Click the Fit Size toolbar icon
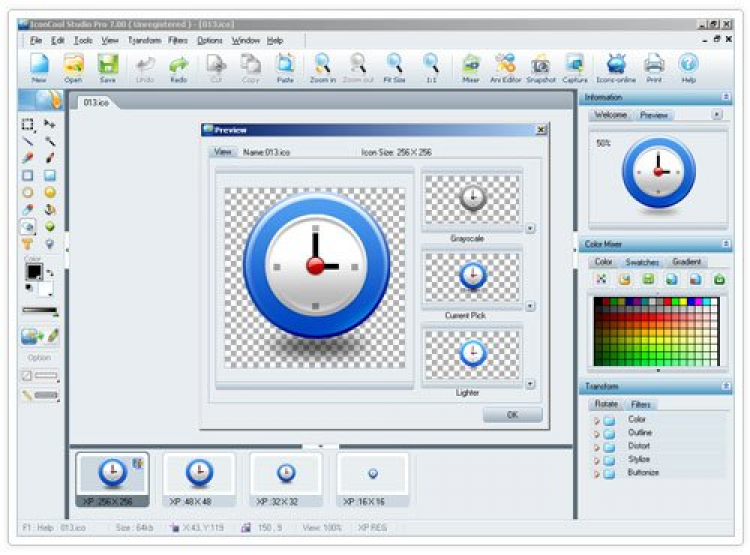Screen dimensions: 750x555 [394, 68]
